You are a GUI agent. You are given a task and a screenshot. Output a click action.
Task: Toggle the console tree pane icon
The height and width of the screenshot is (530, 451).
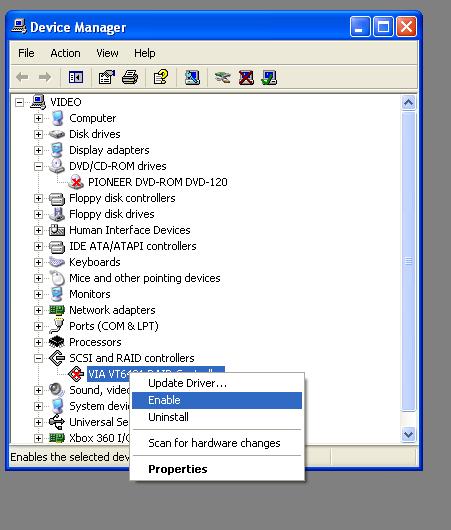pos(76,77)
